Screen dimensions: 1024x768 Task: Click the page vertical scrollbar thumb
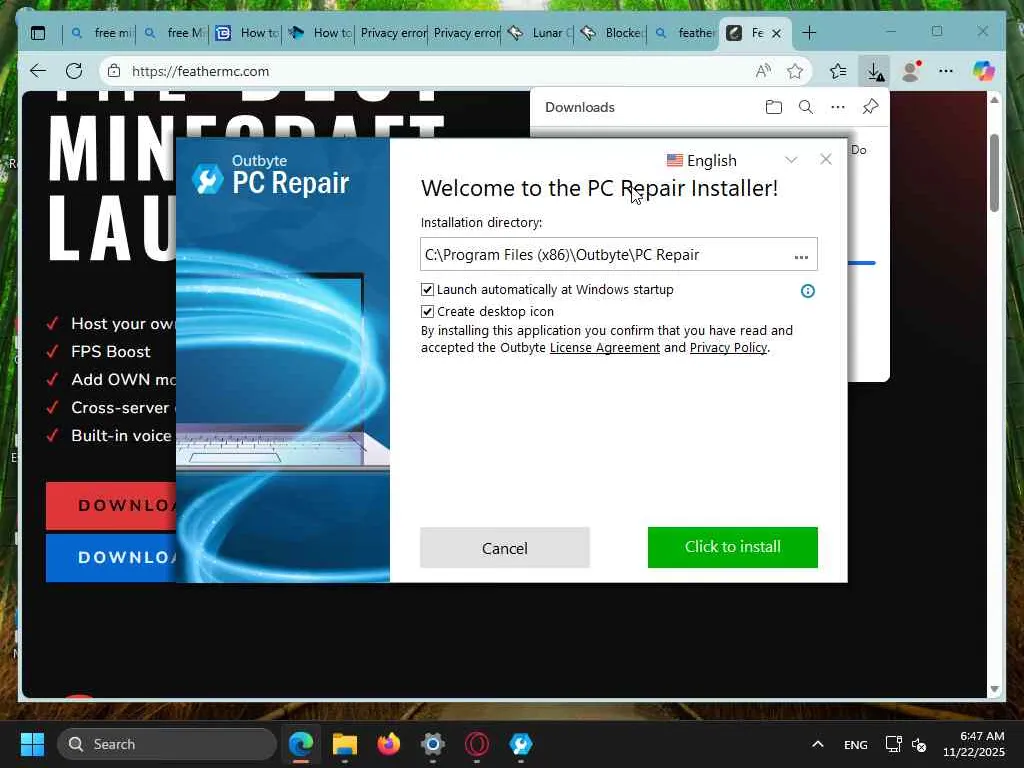(994, 173)
